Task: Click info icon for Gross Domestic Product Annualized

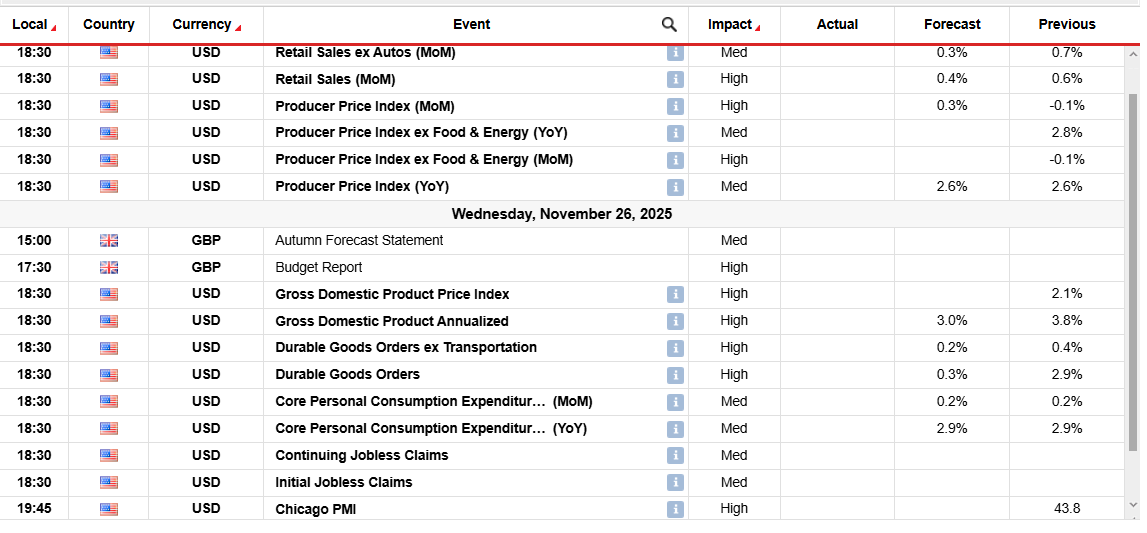Action: point(675,321)
